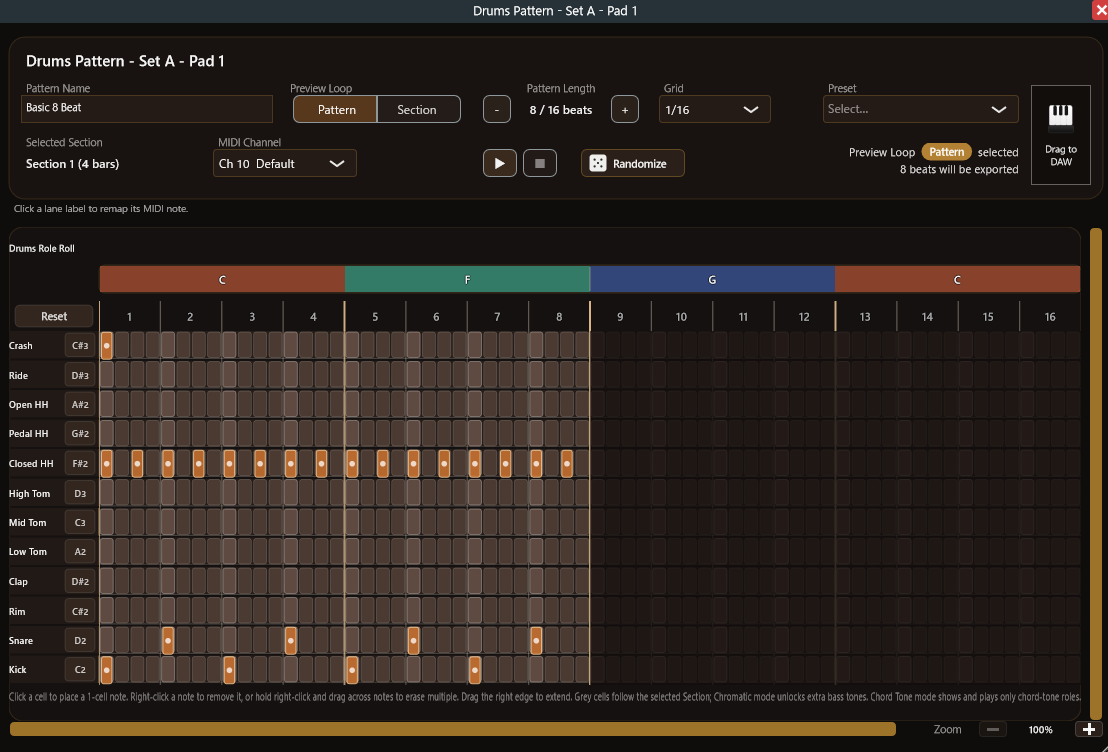Remap Mid Tom lane note C3
This screenshot has width=1108, height=752.
pos(80,522)
